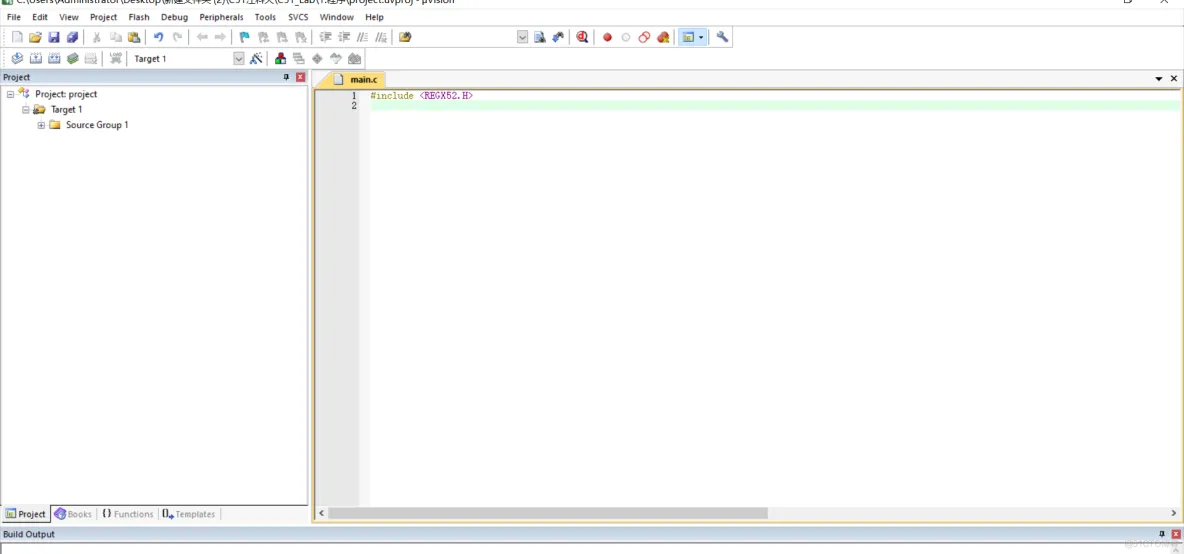The width and height of the screenshot is (1184, 554).
Task: Open Configuration wrench icon
Action: [x=722, y=37]
